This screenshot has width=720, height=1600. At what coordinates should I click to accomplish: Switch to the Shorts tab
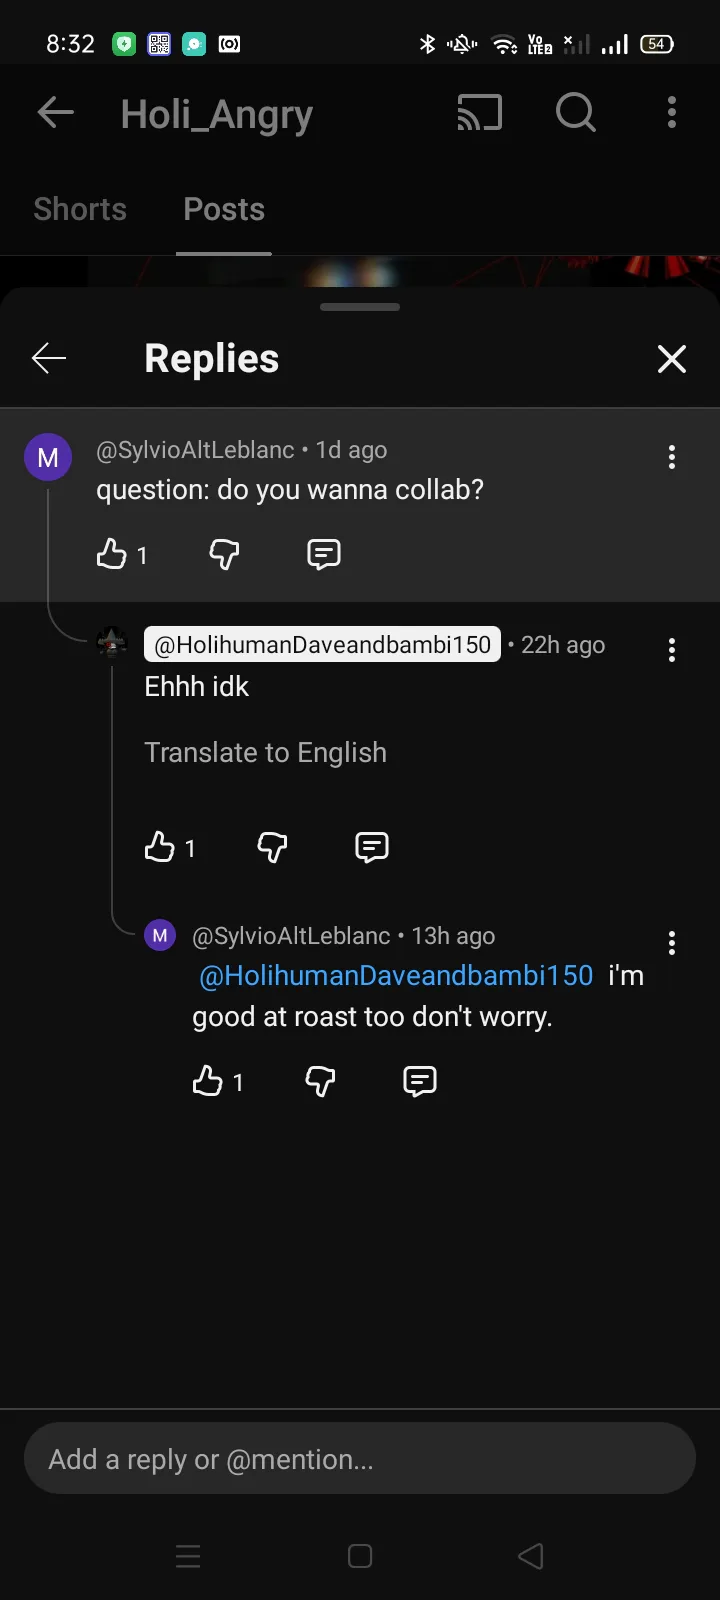pyautogui.click(x=80, y=209)
